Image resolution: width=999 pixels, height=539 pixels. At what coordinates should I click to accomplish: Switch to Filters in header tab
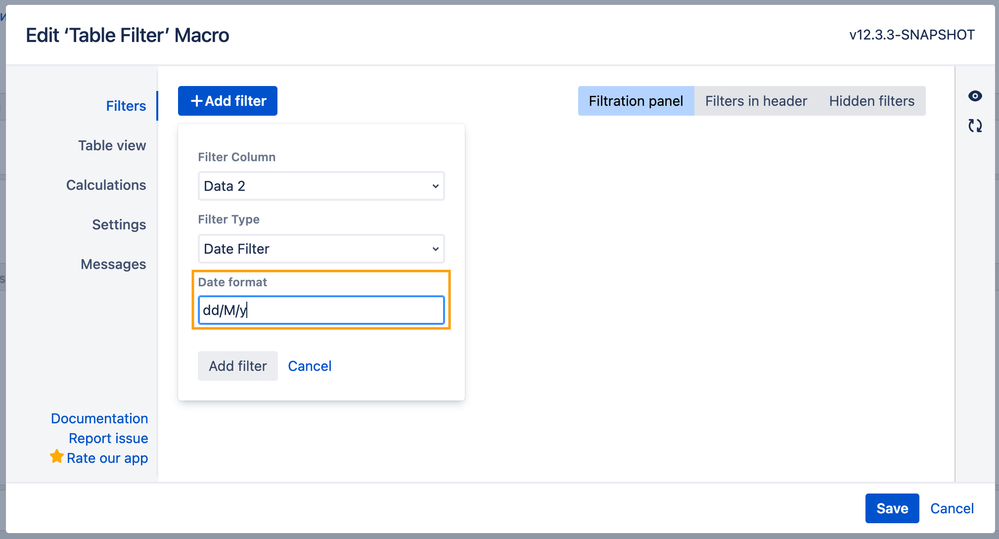pyautogui.click(x=756, y=101)
